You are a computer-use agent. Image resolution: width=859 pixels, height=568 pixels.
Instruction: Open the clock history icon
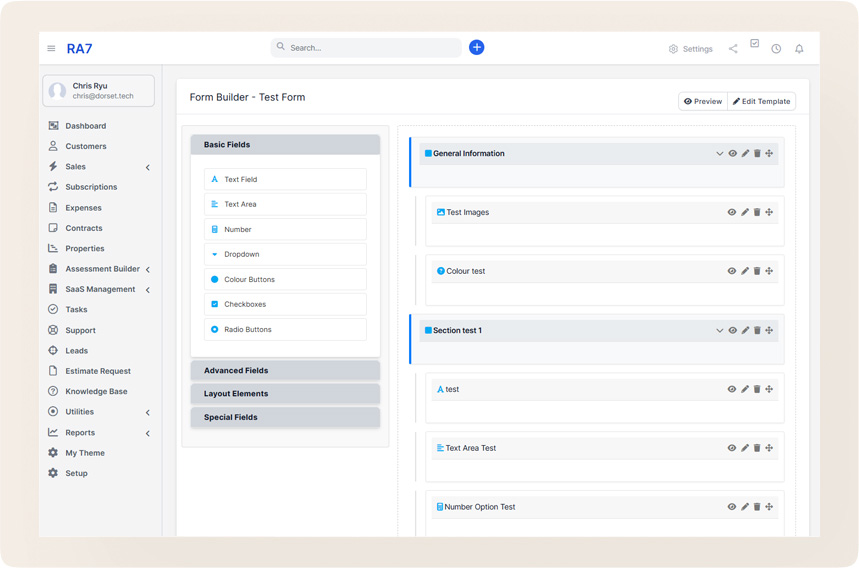(x=776, y=49)
